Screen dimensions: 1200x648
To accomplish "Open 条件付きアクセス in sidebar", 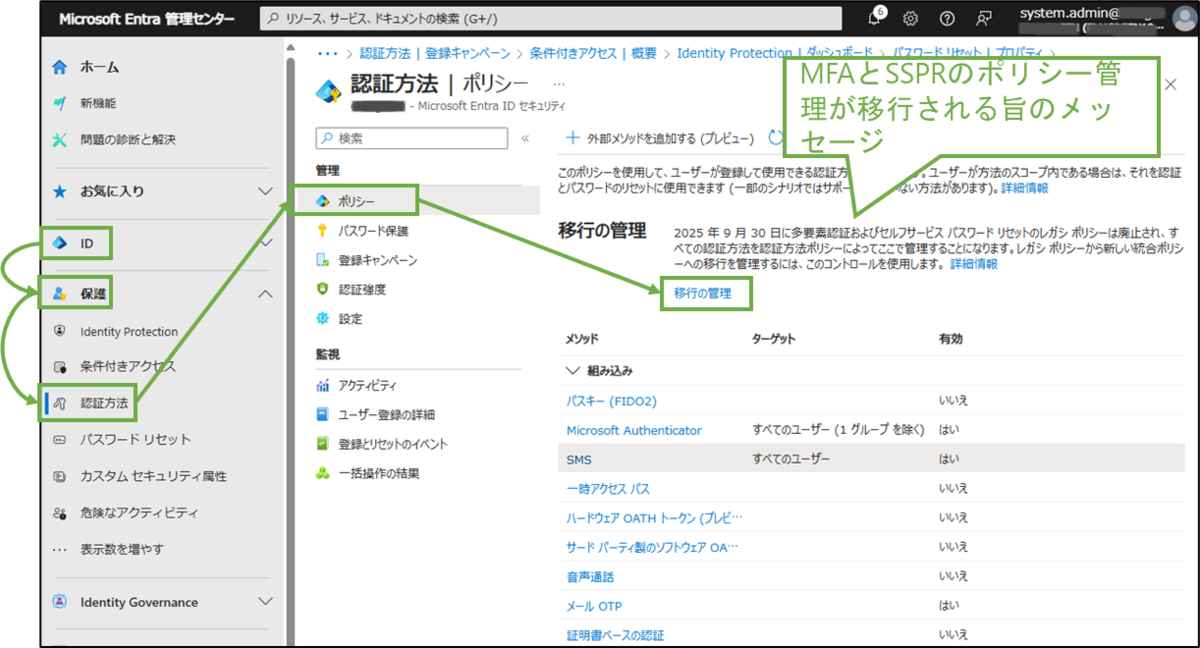I will tap(128, 366).
